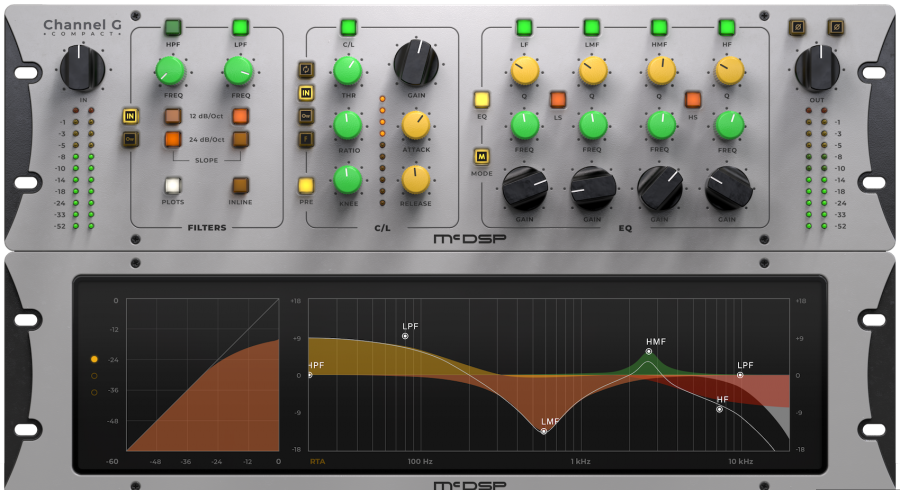Click the right phase invert icon above OUT
Image resolution: width=900 pixels, height=490 pixels.
tap(836, 27)
